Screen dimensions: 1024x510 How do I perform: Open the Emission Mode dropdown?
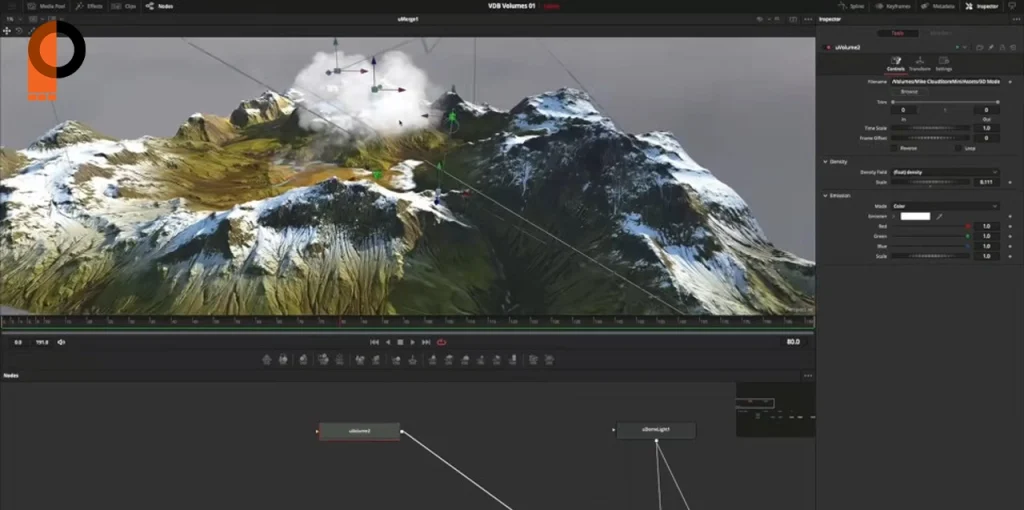pos(944,206)
